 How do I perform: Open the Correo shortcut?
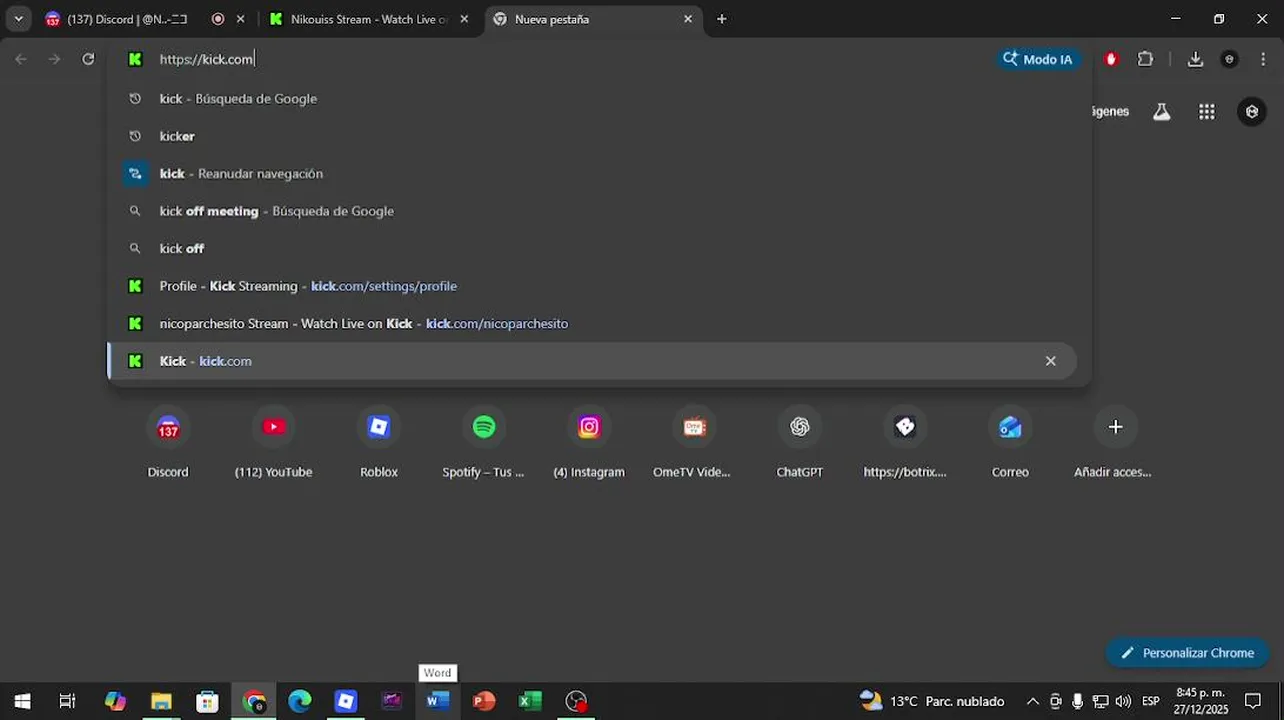[x=1010, y=443]
